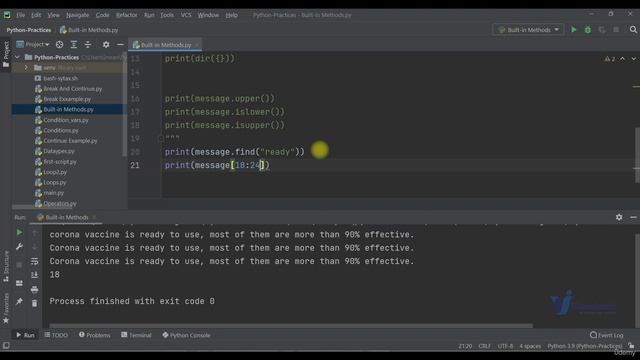Open Search Everywhere magnifier icon
Screen dimensions: 640x360
coord(633,30)
